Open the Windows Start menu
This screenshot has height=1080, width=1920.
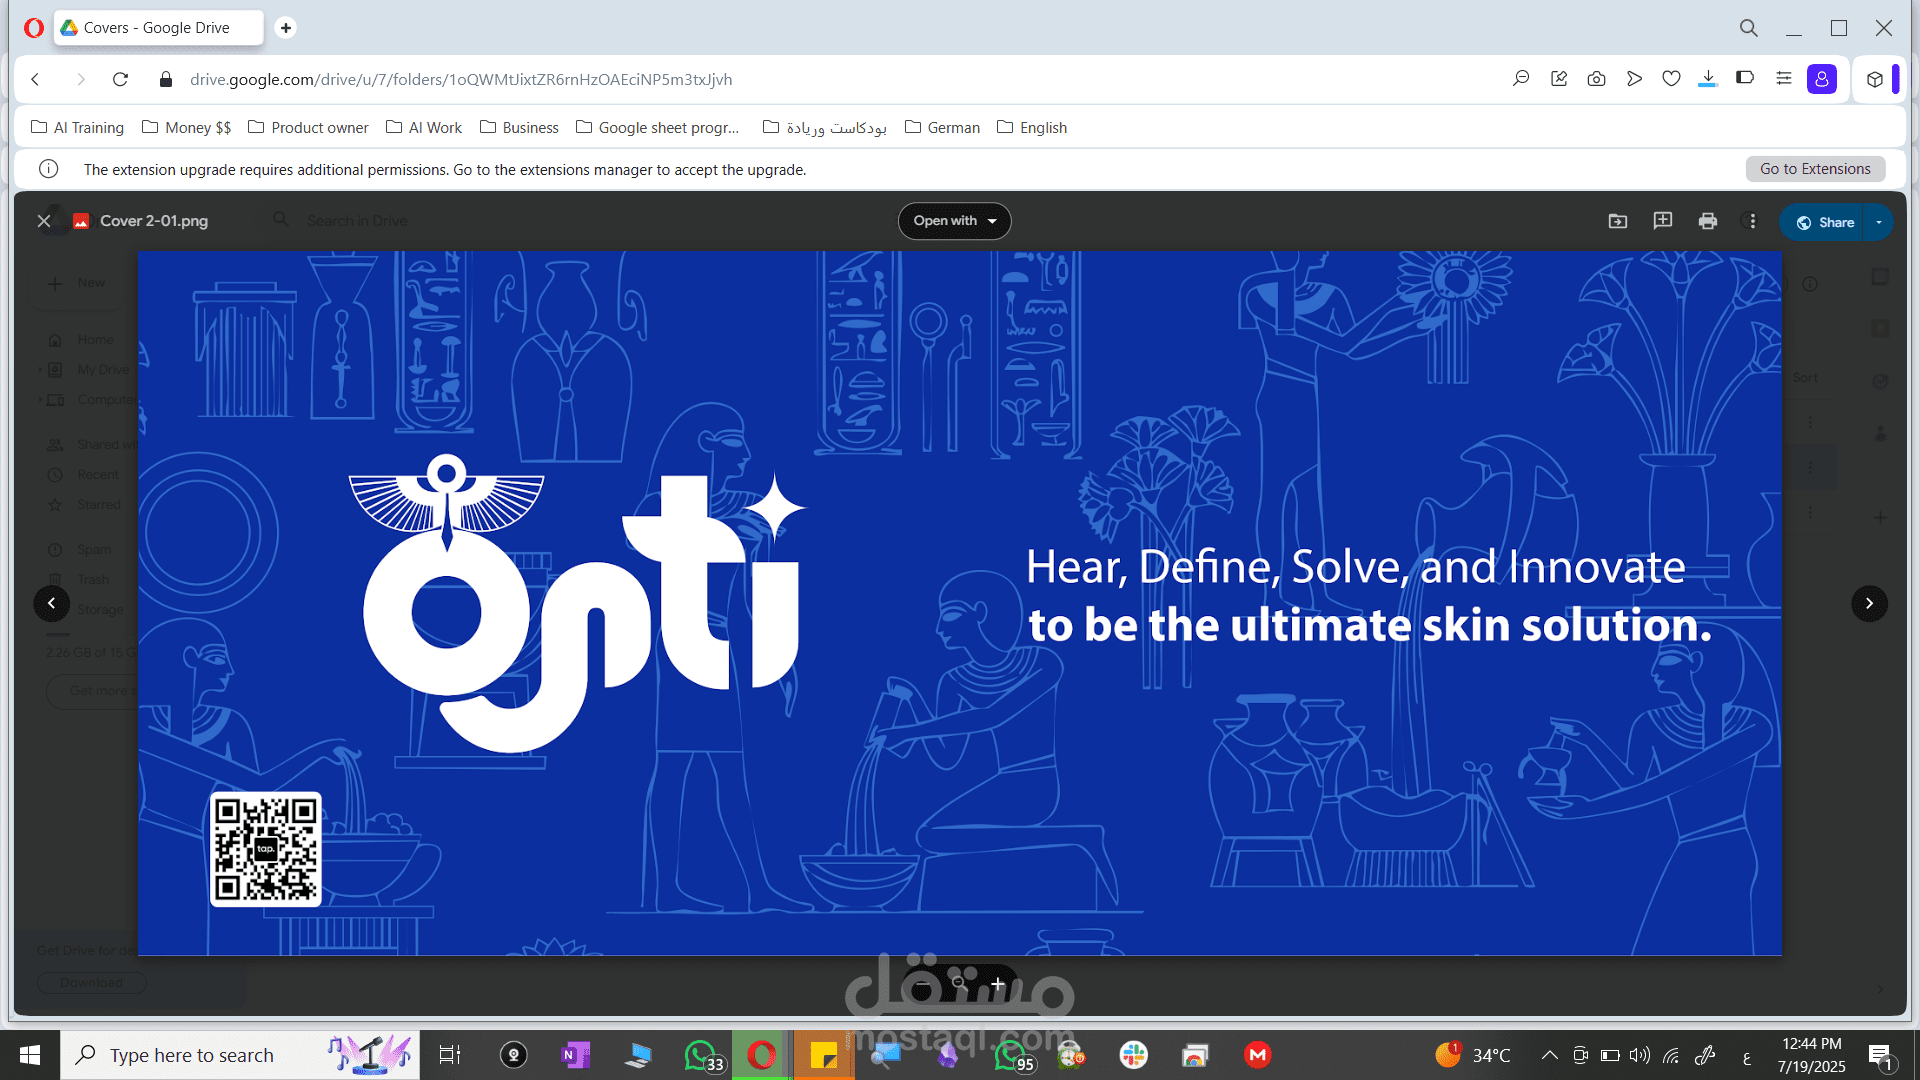pos(30,1055)
